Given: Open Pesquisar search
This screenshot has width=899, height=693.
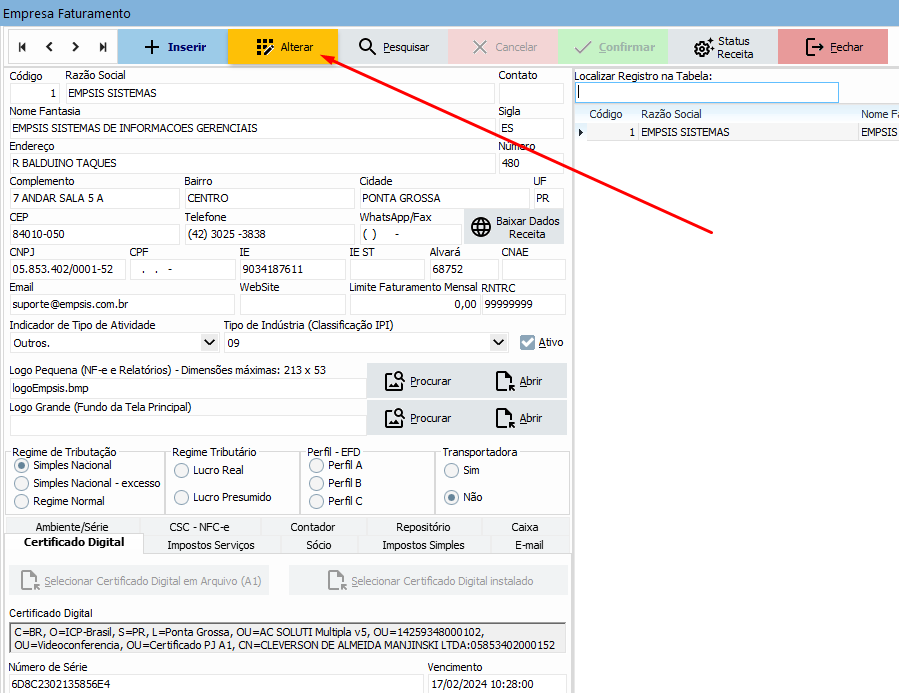Looking at the screenshot, I should click(393, 47).
